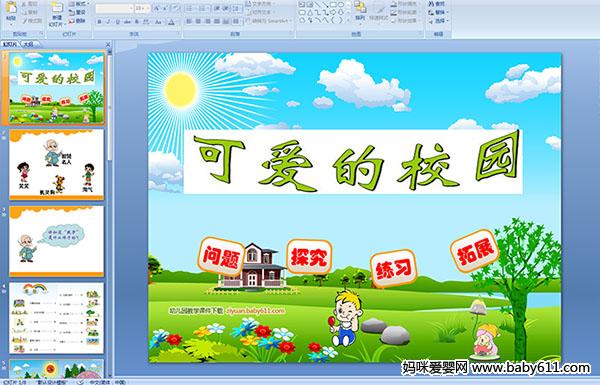Select the second slide thumbnail with characters

point(57,164)
